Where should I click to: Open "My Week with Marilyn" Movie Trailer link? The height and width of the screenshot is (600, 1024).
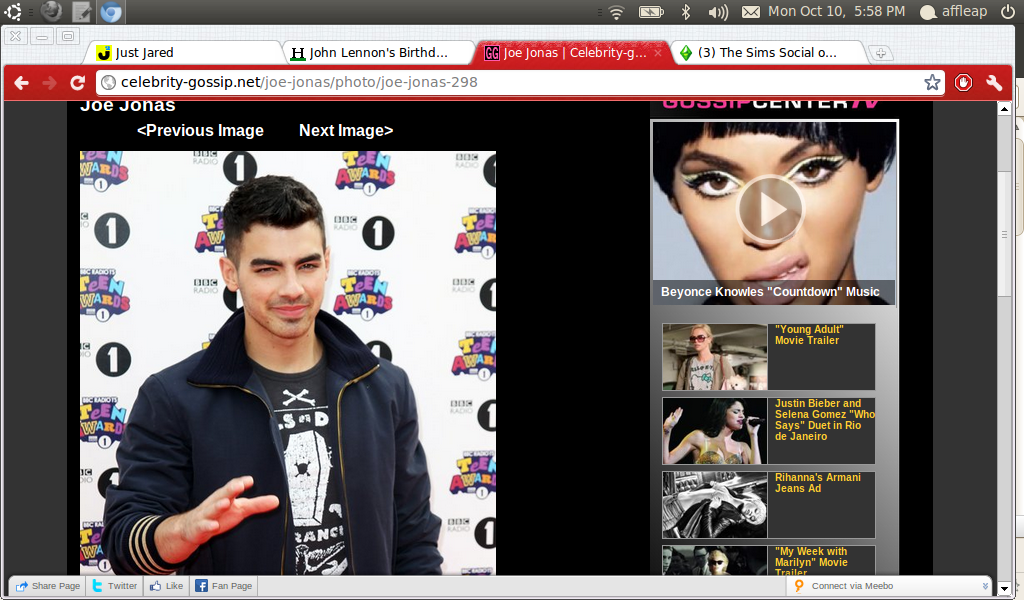click(x=811, y=561)
